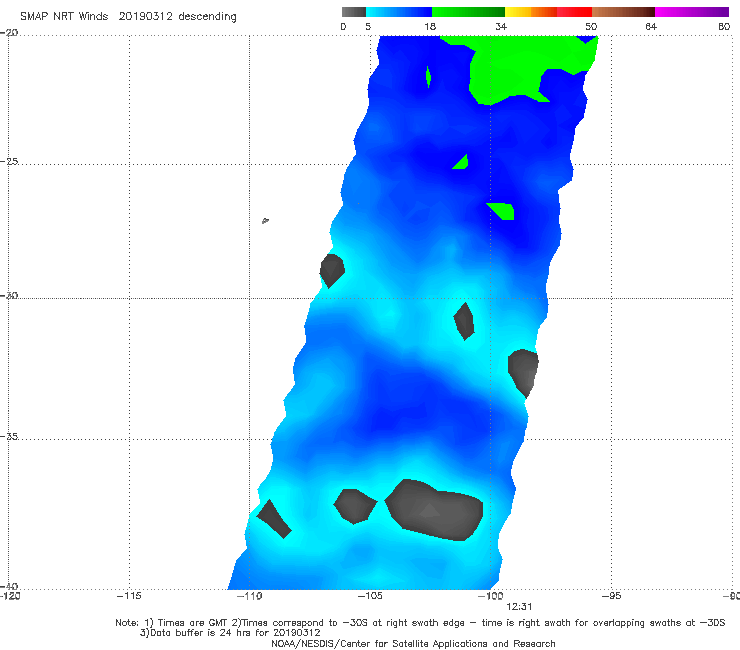The width and height of the screenshot is (740, 650).
Task: Click the color scale label '34'
Action: click(501, 27)
